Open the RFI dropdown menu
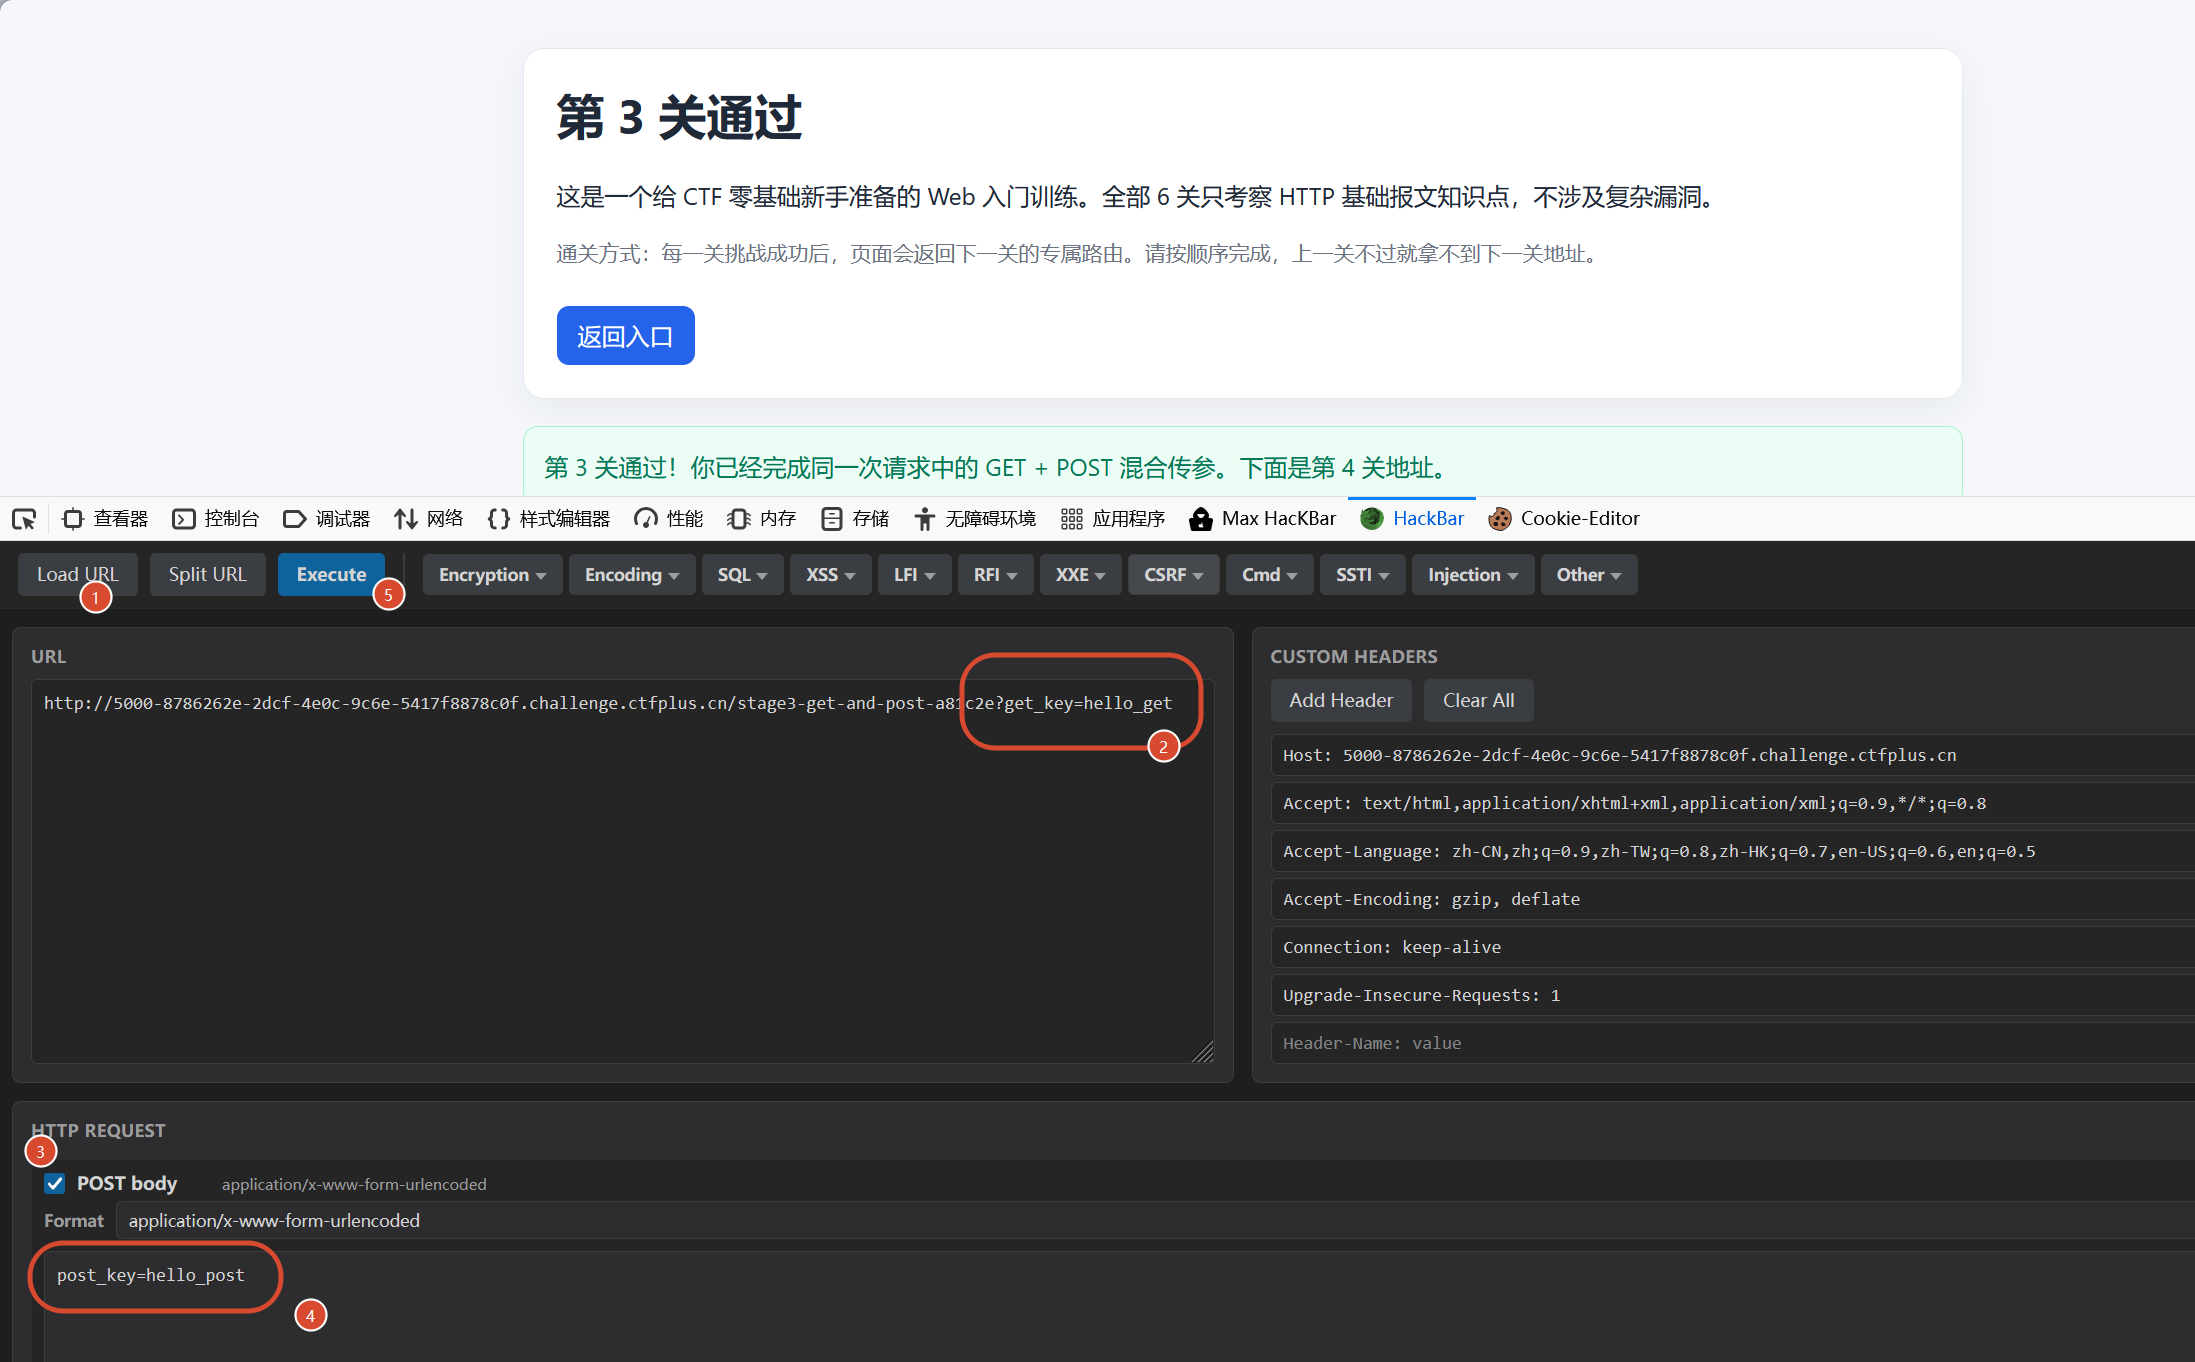This screenshot has width=2195, height=1362. click(x=995, y=575)
